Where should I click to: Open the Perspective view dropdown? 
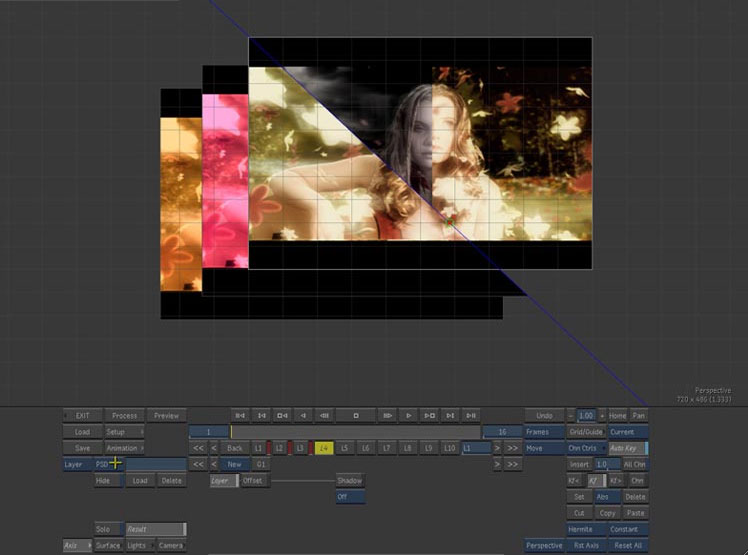[x=544, y=545]
